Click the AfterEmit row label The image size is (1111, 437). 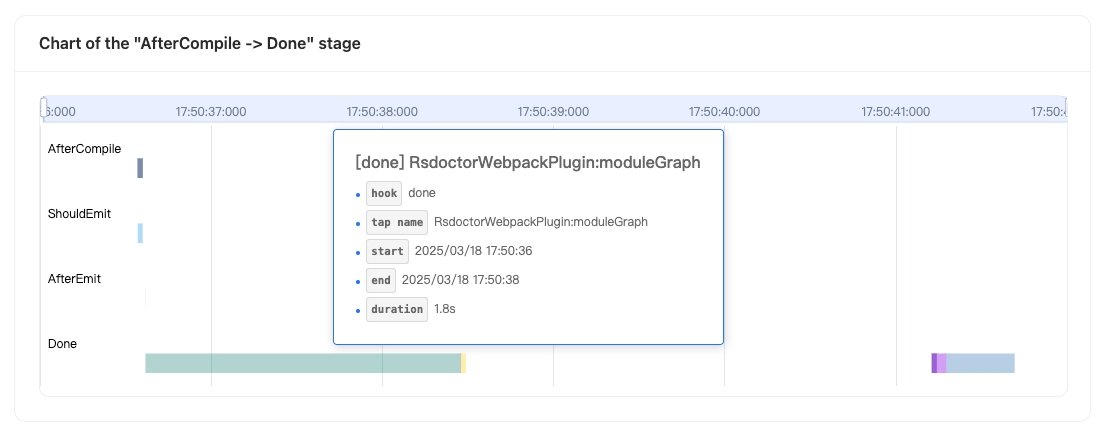74,279
